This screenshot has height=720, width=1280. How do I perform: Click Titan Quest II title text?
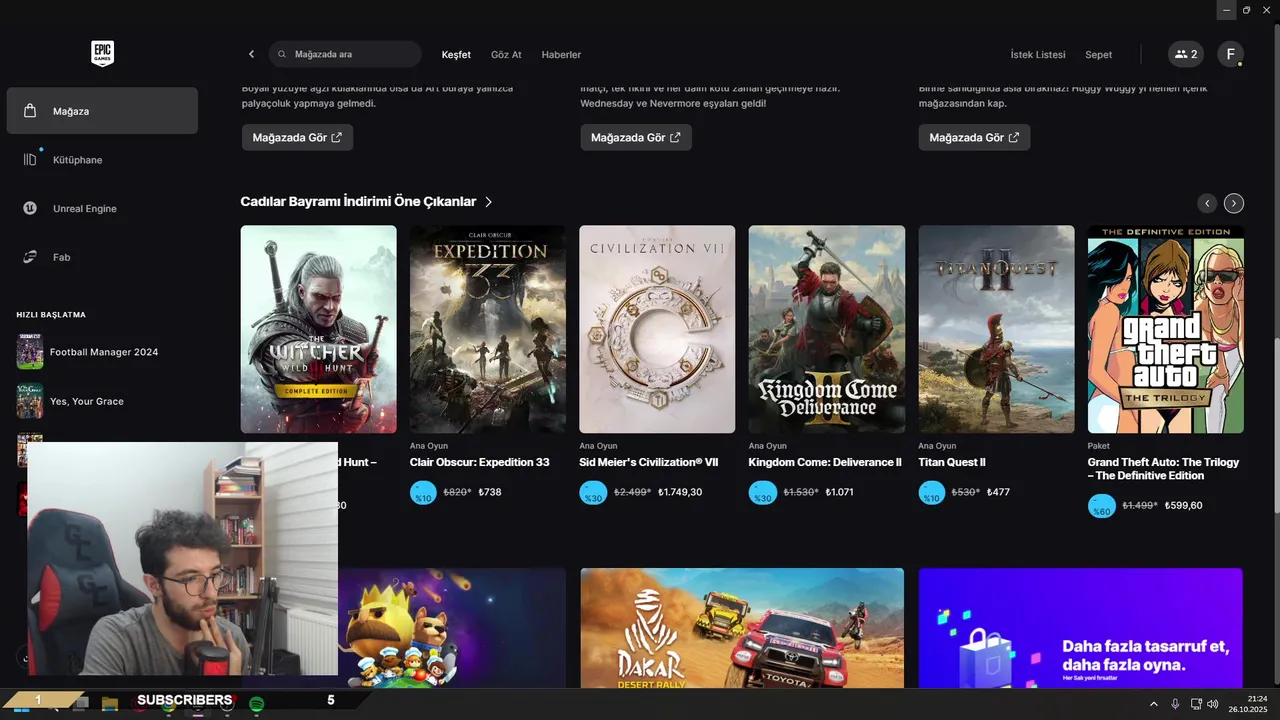pos(952,462)
